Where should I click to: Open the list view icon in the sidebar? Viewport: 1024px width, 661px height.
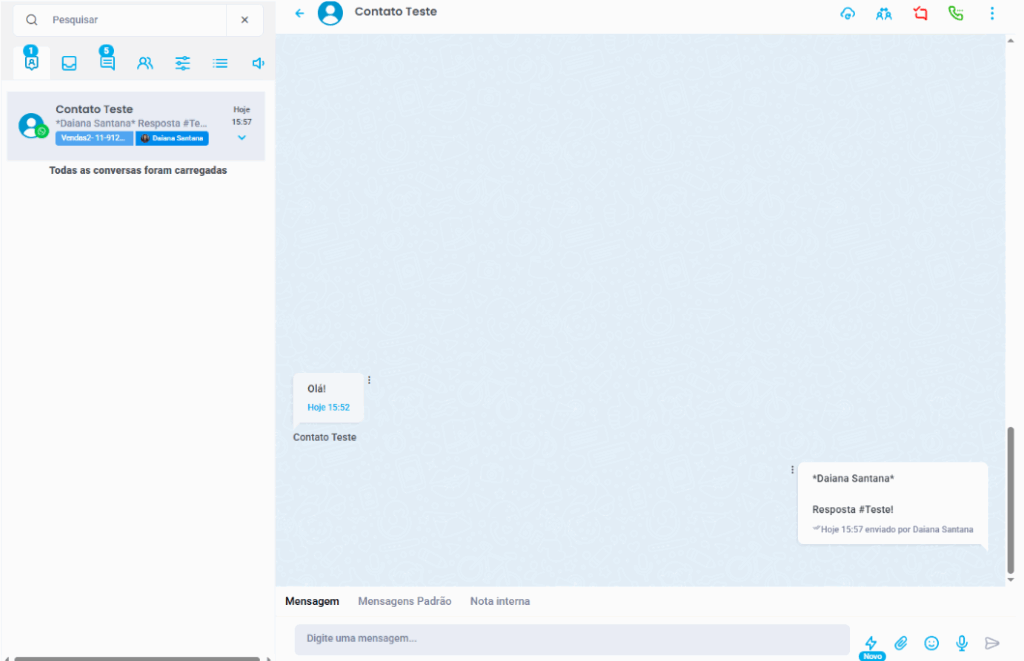[x=220, y=63]
